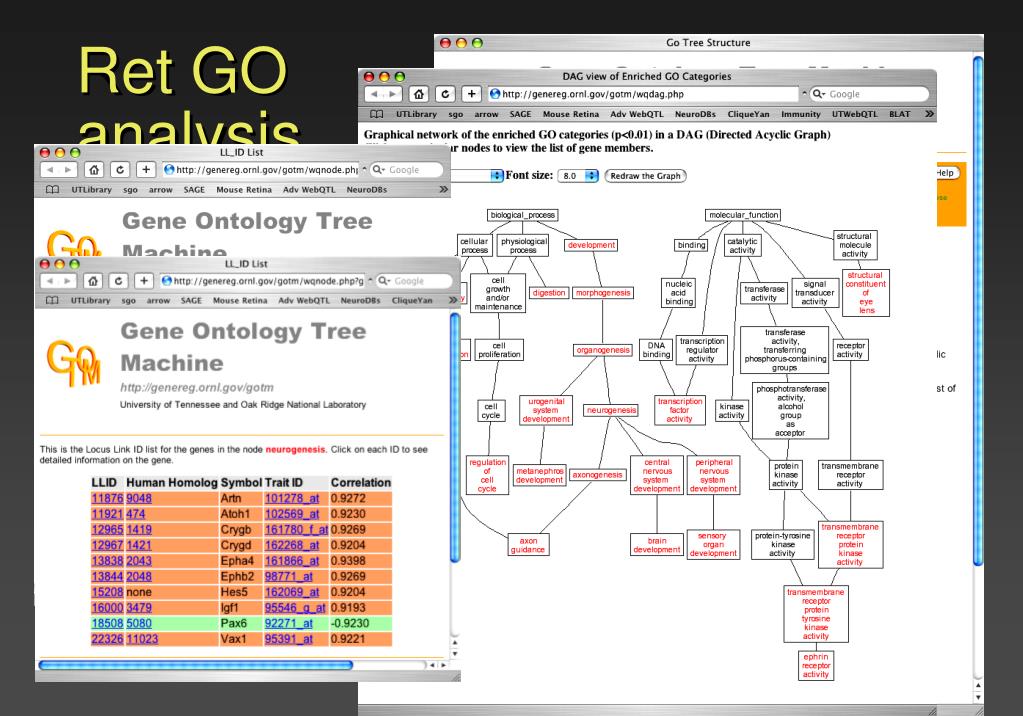
Task: Open LLID link 22326 for Vax1
Action: (x=107, y=640)
